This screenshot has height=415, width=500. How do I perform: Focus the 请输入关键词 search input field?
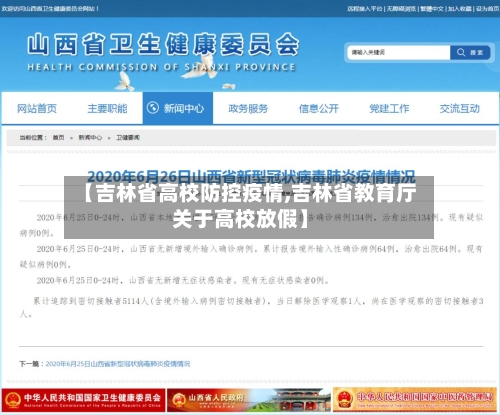[399, 53]
